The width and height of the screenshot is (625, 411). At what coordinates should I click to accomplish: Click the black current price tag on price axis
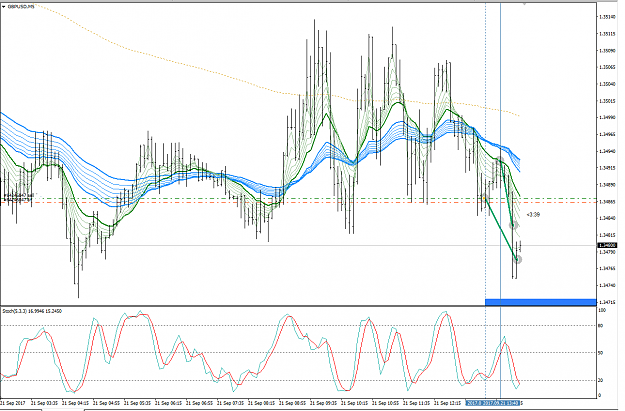click(x=607, y=246)
